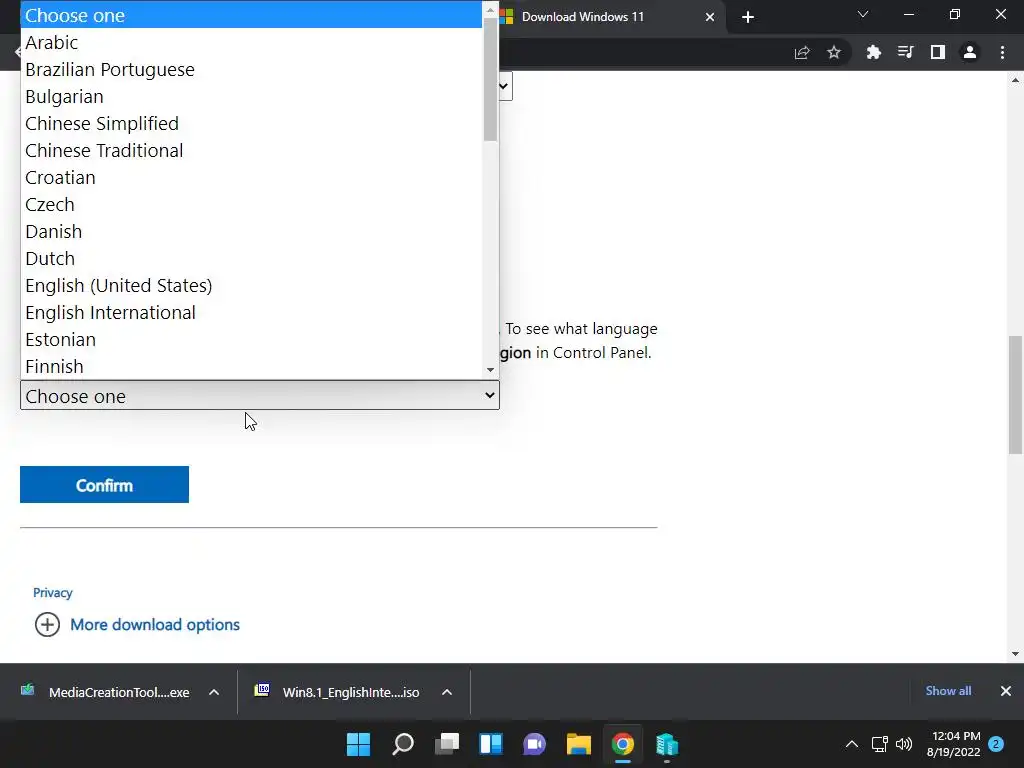Close the downloads bar
This screenshot has width=1024, height=768.
pos(1006,691)
